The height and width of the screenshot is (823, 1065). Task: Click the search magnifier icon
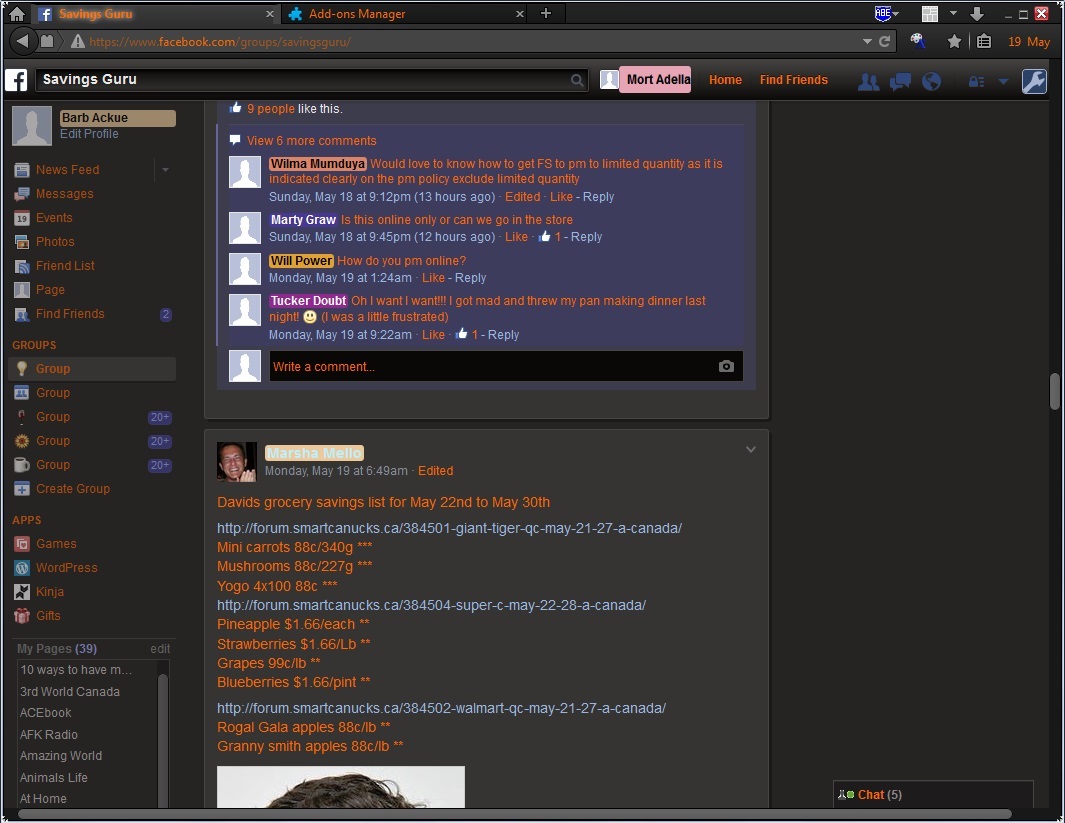tap(577, 80)
